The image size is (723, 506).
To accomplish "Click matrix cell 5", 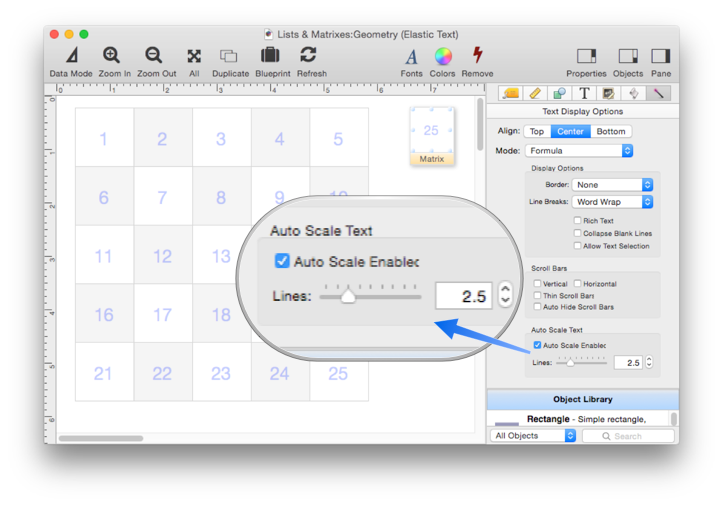I will pos(339,137).
